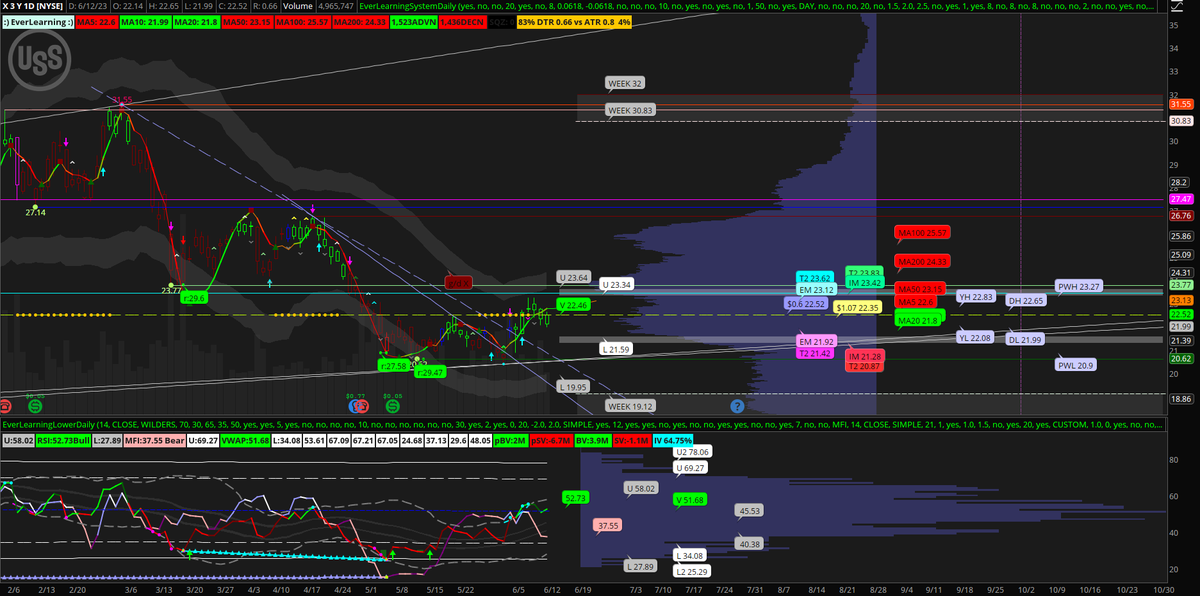
Task: Click the U 23.34 white bubble
Action: coord(618,285)
